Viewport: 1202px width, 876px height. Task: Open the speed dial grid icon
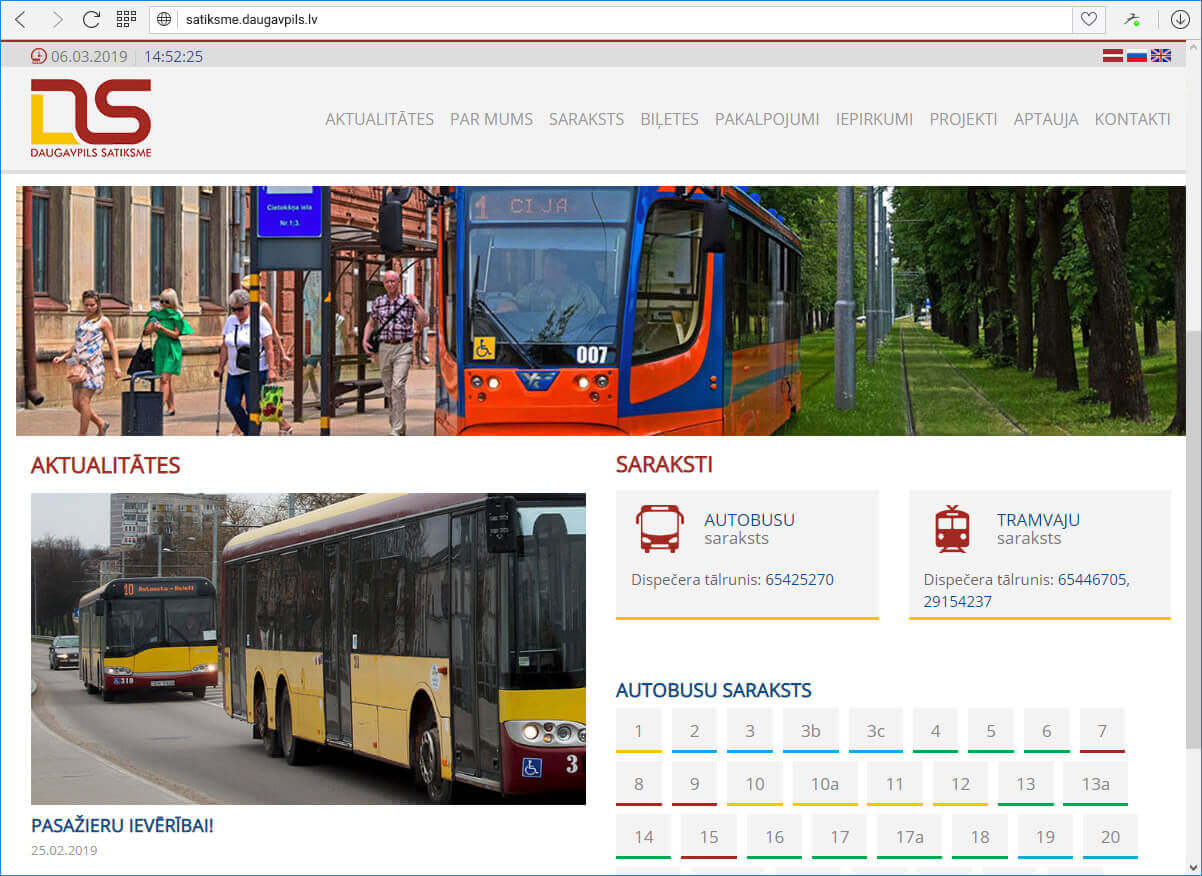(x=126, y=18)
